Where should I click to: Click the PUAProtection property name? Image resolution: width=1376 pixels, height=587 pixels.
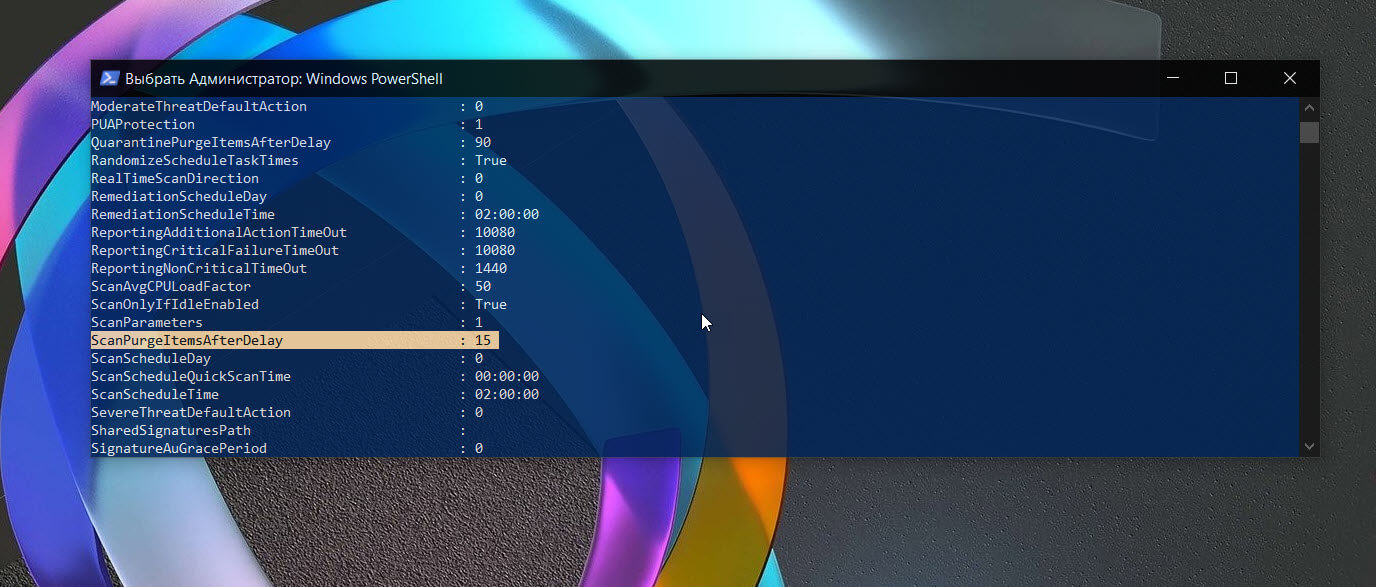click(x=143, y=124)
